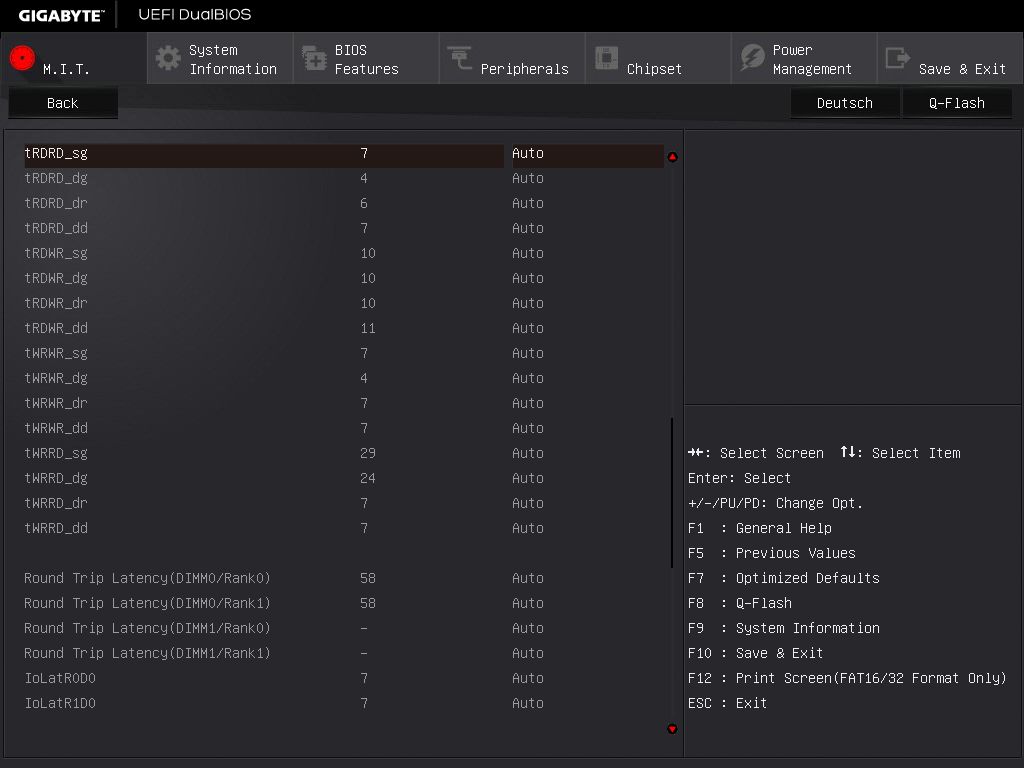Viewport: 1024px width, 768px height.
Task: Select the tRDWR_dr timing label
Action: click(56, 303)
